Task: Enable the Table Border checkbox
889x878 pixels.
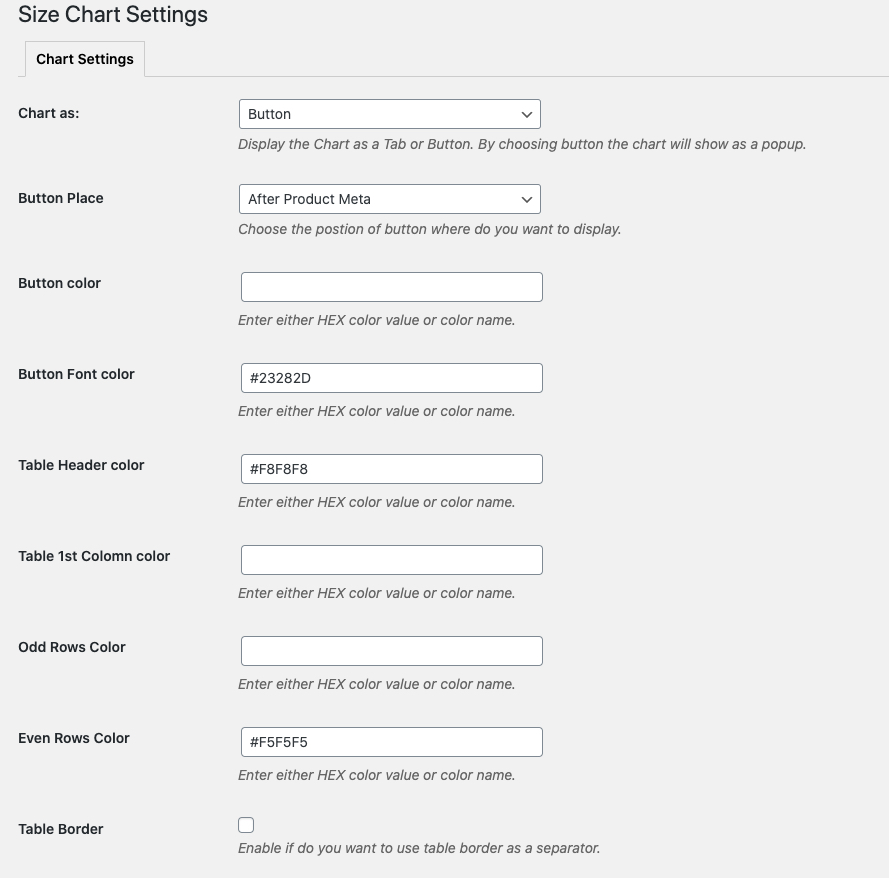Action: [246, 825]
